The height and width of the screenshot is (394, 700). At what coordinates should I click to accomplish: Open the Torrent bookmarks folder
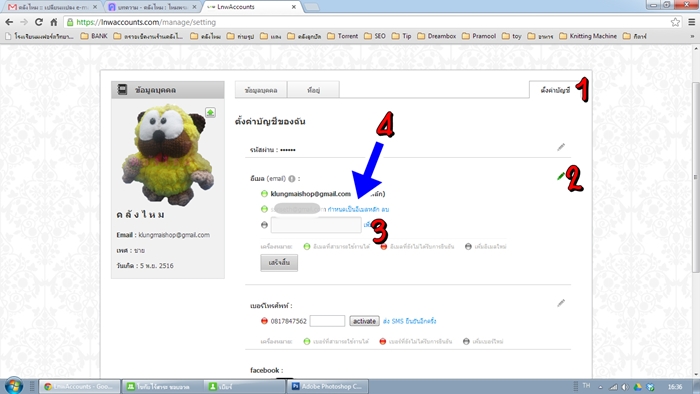click(x=342, y=36)
